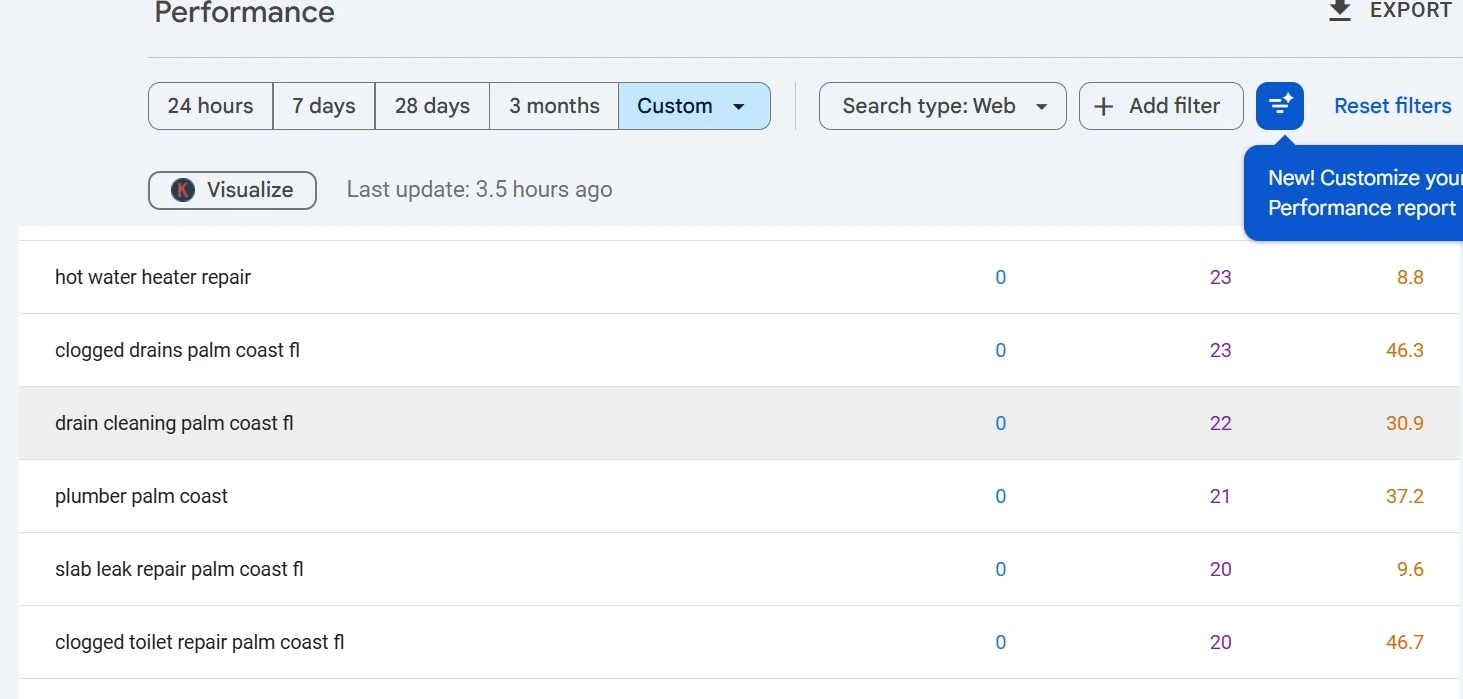The height and width of the screenshot is (699, 1463).
Task: Select the 28 days date range
Action: pyautogui.click(x=432, y=106)
